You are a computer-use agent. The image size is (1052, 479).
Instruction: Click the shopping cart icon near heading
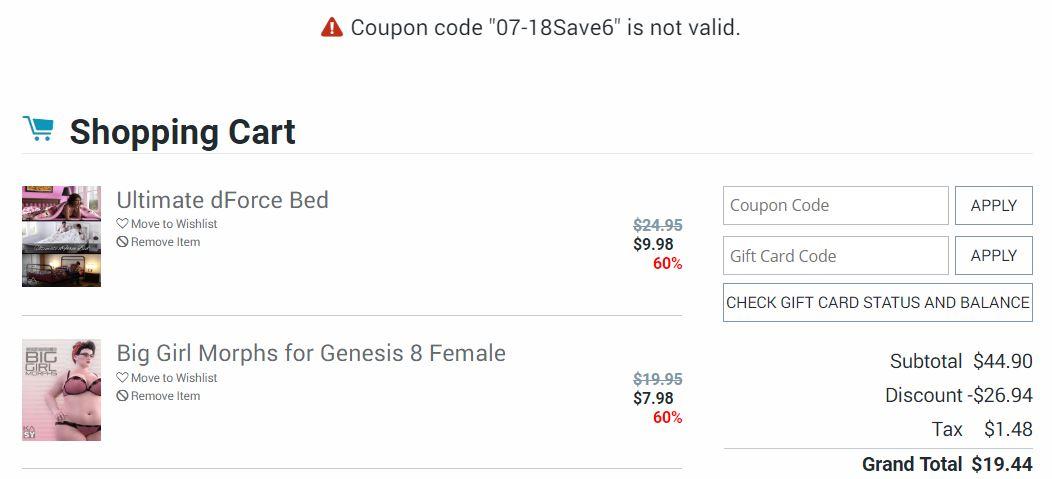tap(38, 129)
